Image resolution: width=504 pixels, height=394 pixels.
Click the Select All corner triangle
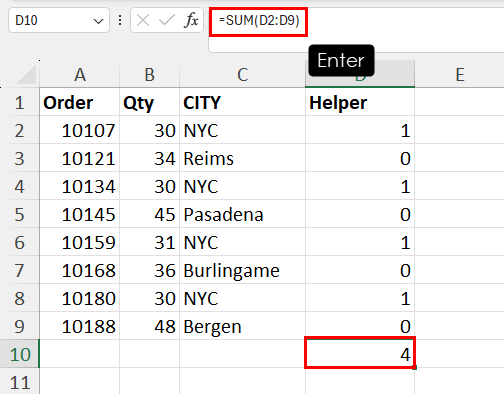coord(27,74)
